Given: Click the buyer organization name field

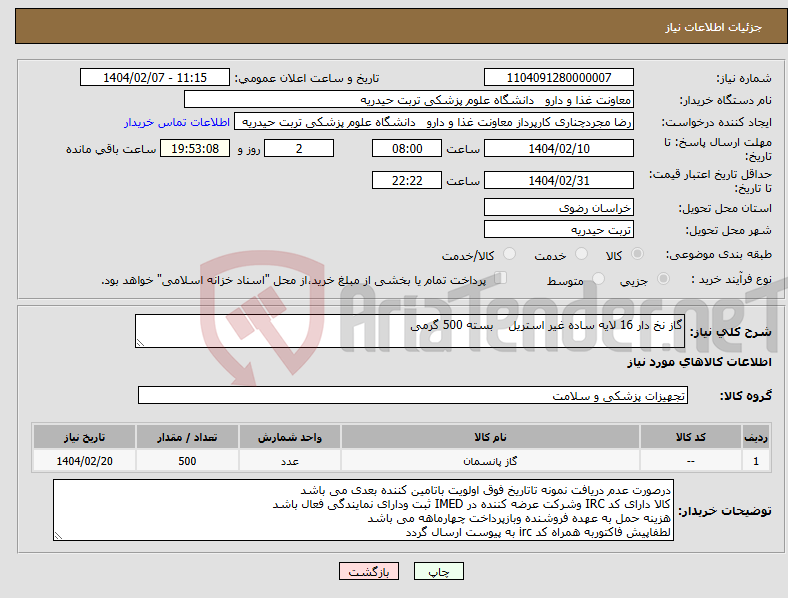Looking at the screenshot, I should click(409, 99).
